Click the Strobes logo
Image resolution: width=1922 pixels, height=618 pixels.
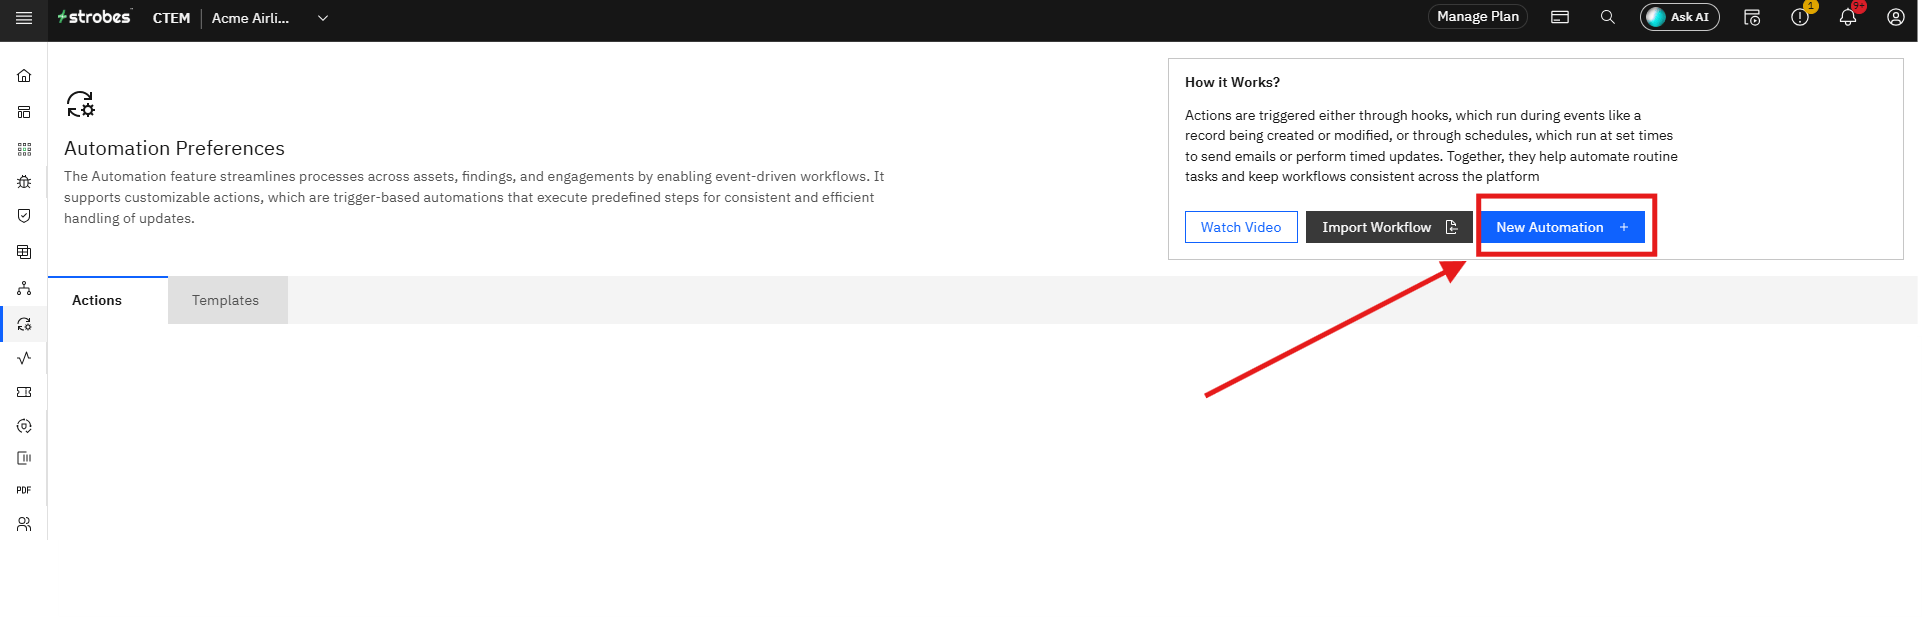tap(94, 17)
